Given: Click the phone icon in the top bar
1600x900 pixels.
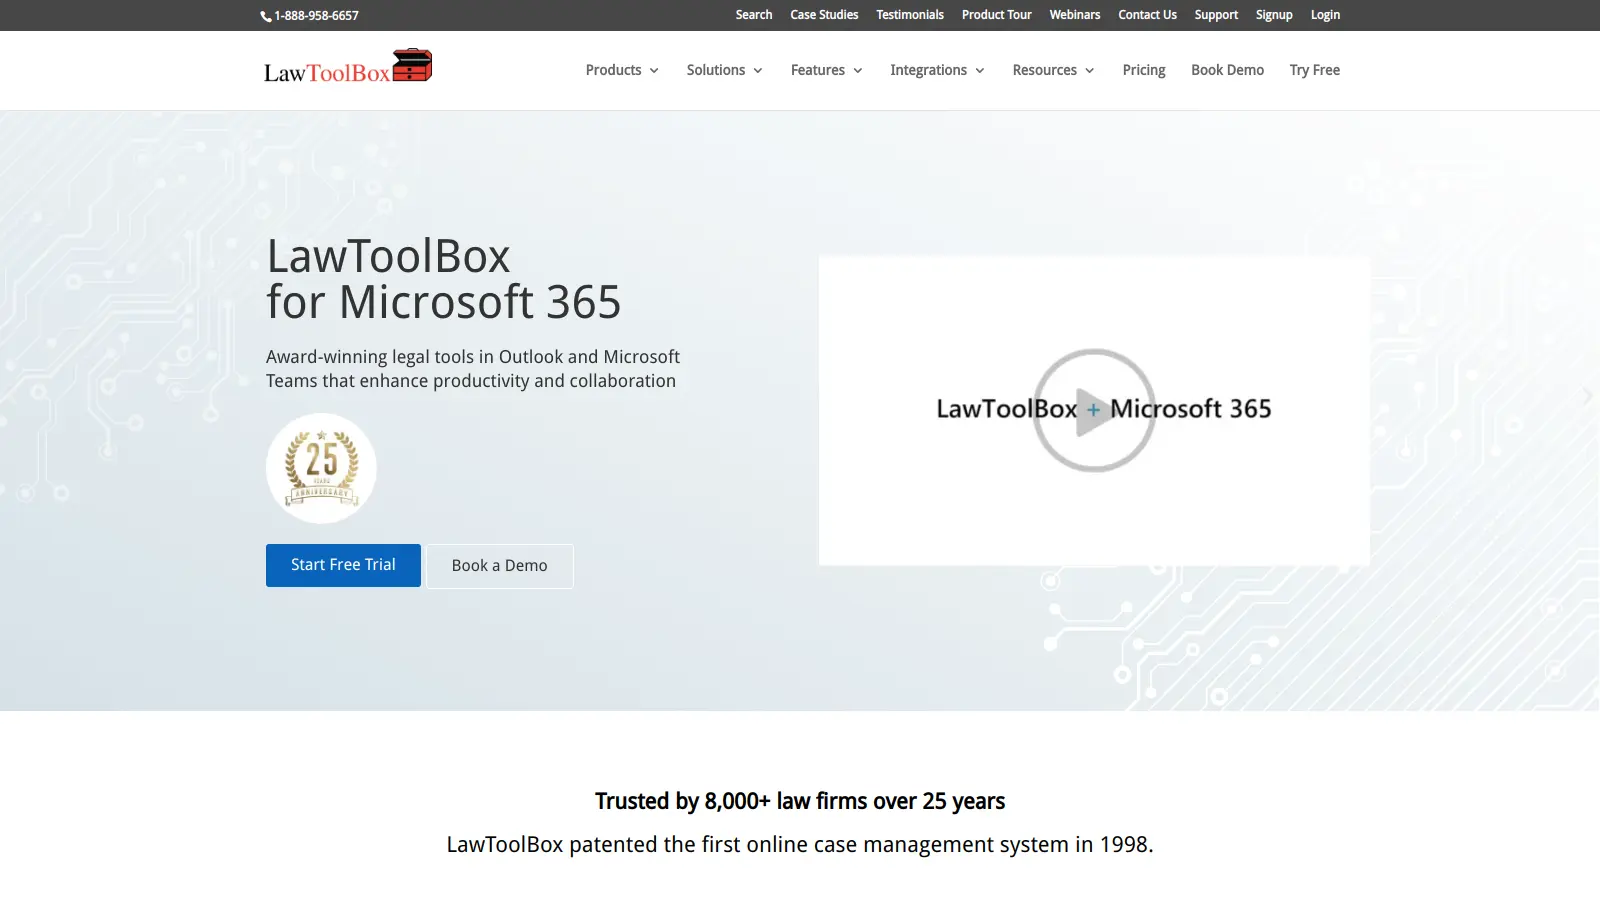Looking at the screenshot, I should pyautogui.click(x=265, y=15).
